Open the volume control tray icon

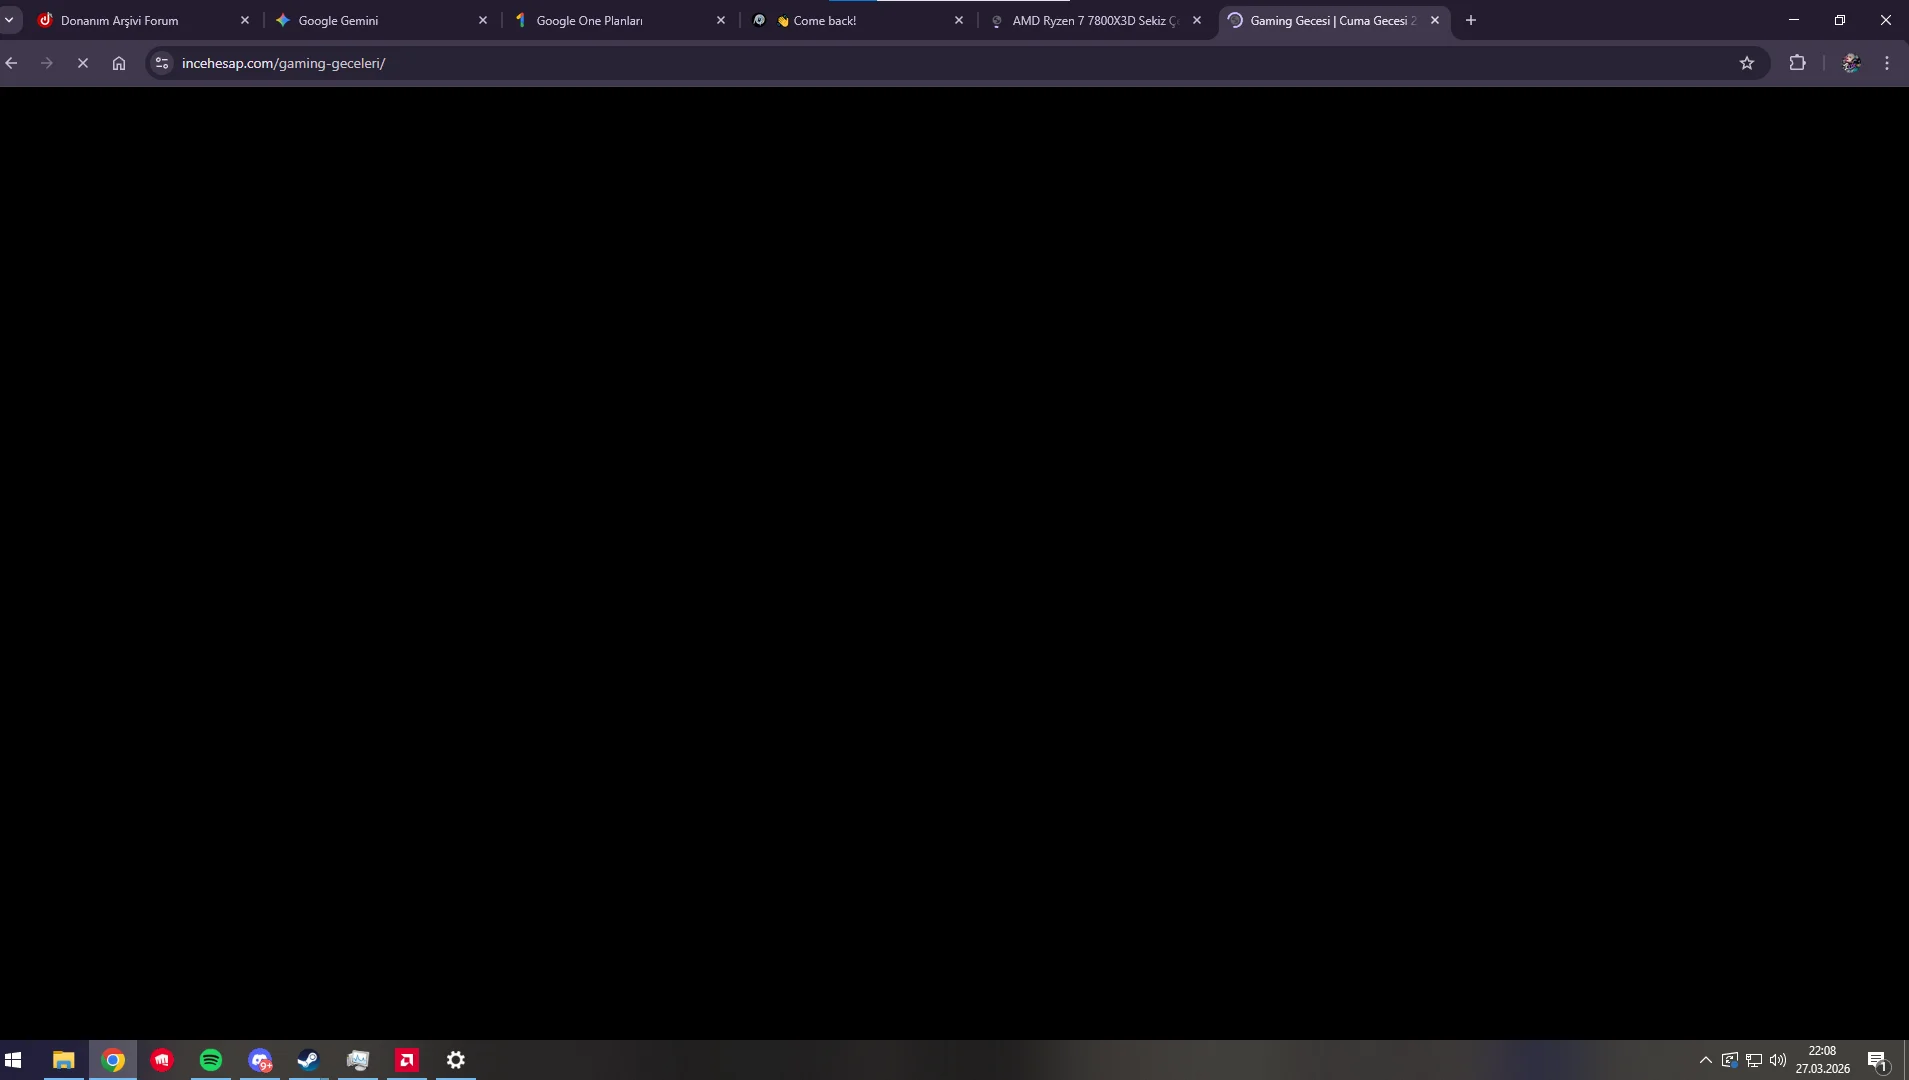click(1778, 1060)
